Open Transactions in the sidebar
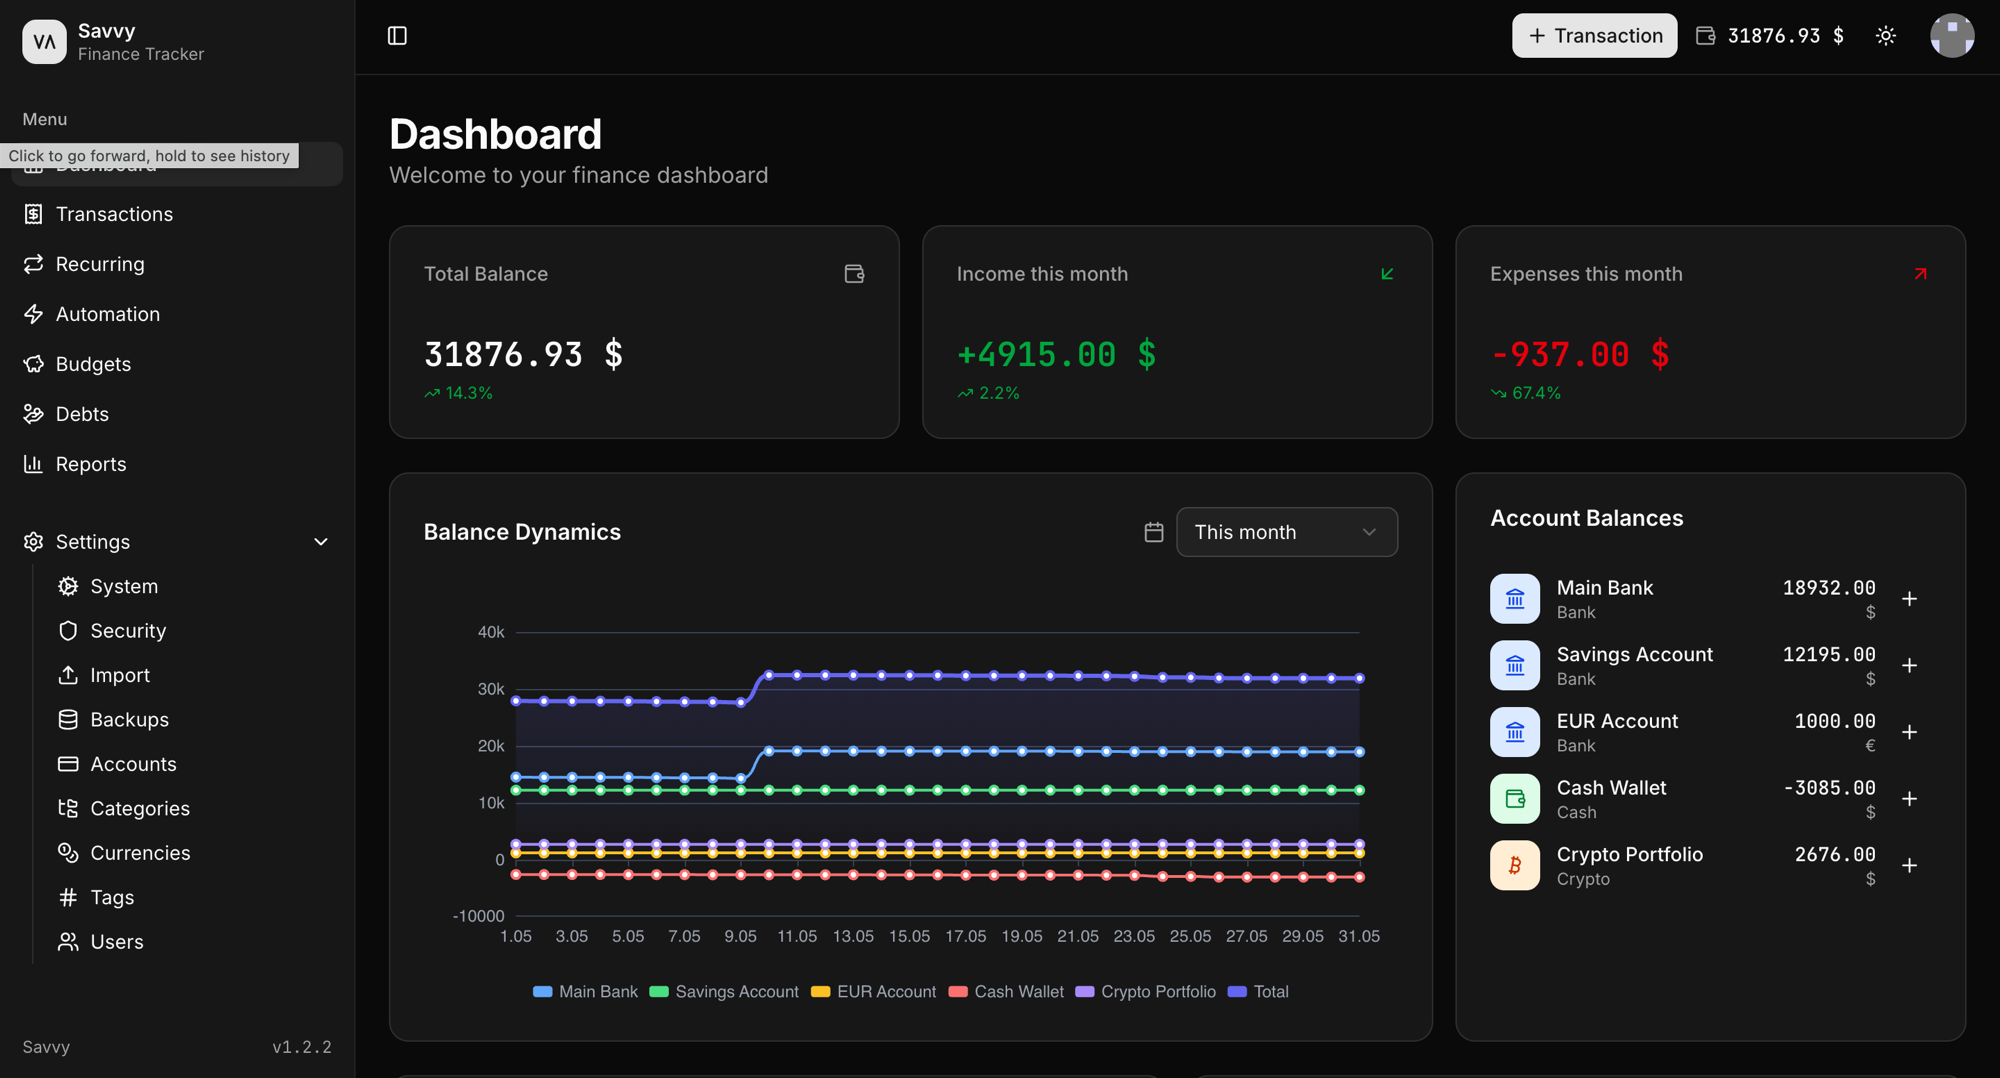The width and height of the screenshot is (2000, 1078). [177, 214]
